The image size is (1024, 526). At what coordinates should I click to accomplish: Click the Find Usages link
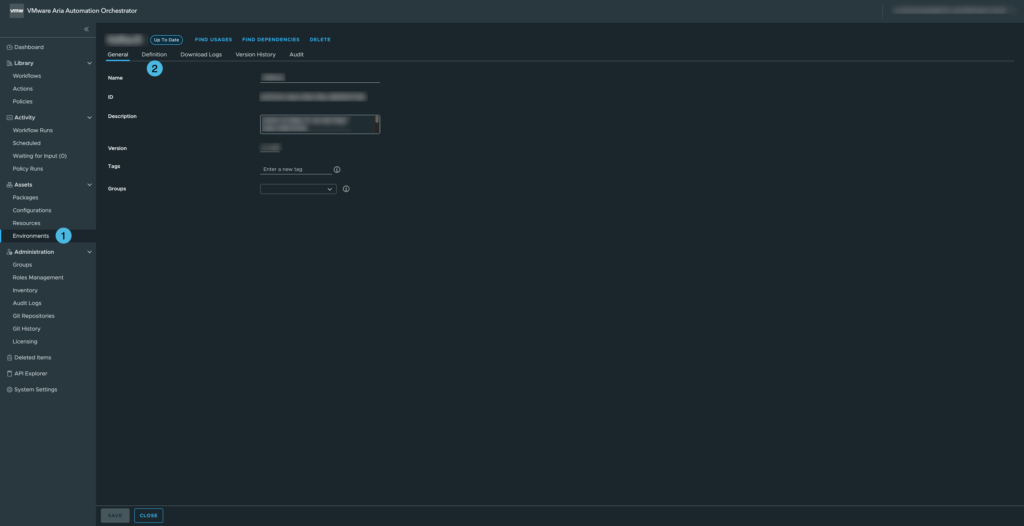coord(213,40)
